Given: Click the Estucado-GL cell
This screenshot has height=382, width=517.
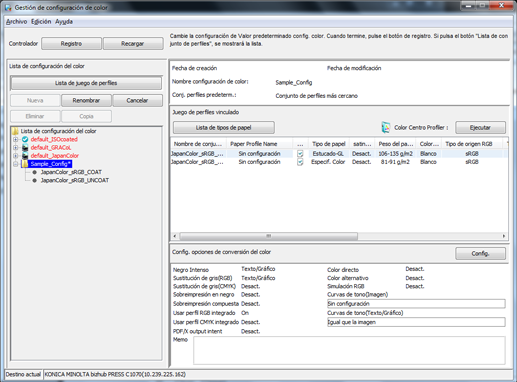Looking at the screenshot, I should point(328,154).
